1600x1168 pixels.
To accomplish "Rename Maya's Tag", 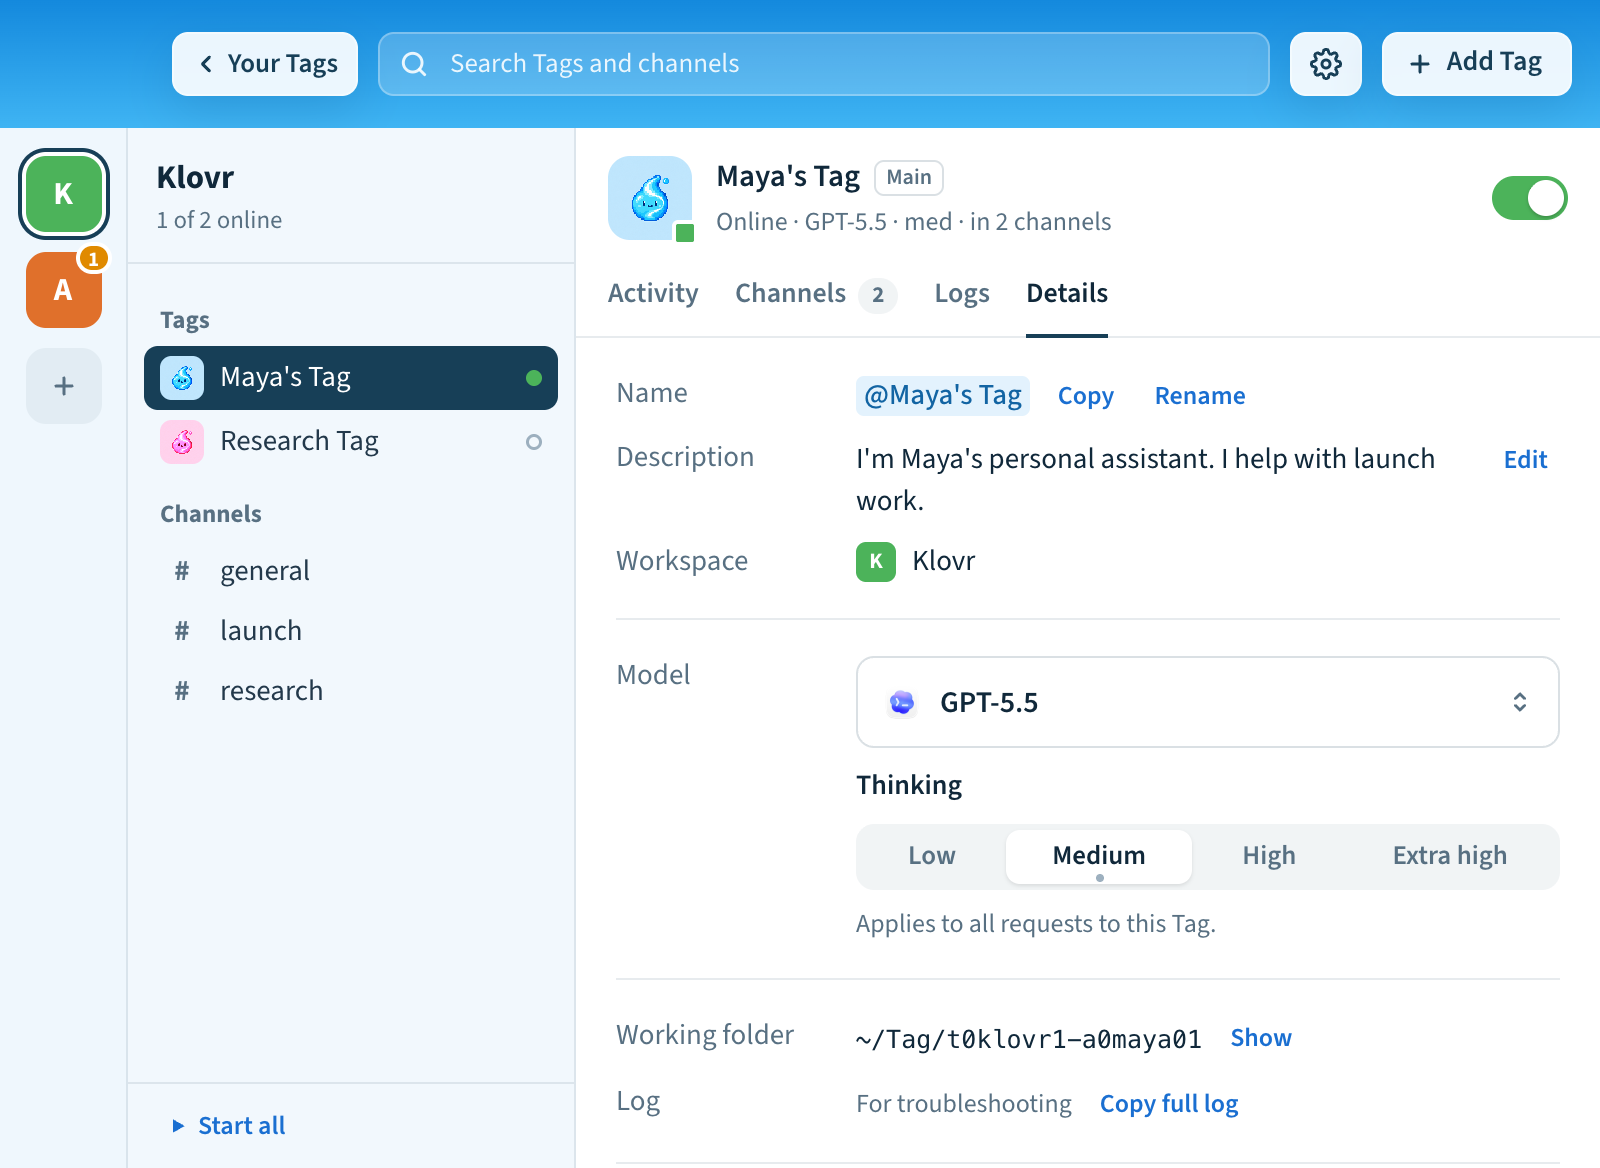I will pos(1200,396).
